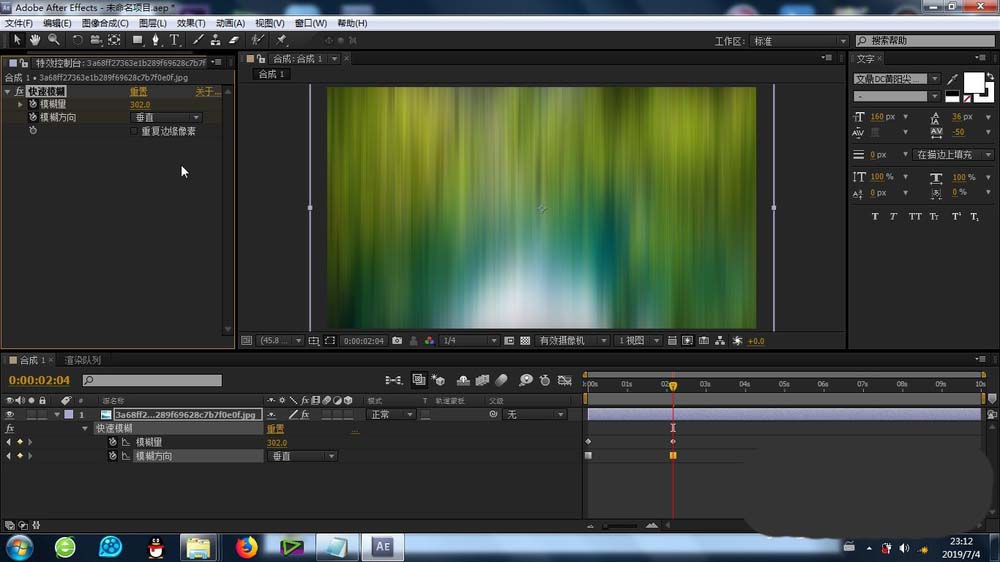Select the Zoom magnifier tool
1000x562 pixels.
coord(54,40)
